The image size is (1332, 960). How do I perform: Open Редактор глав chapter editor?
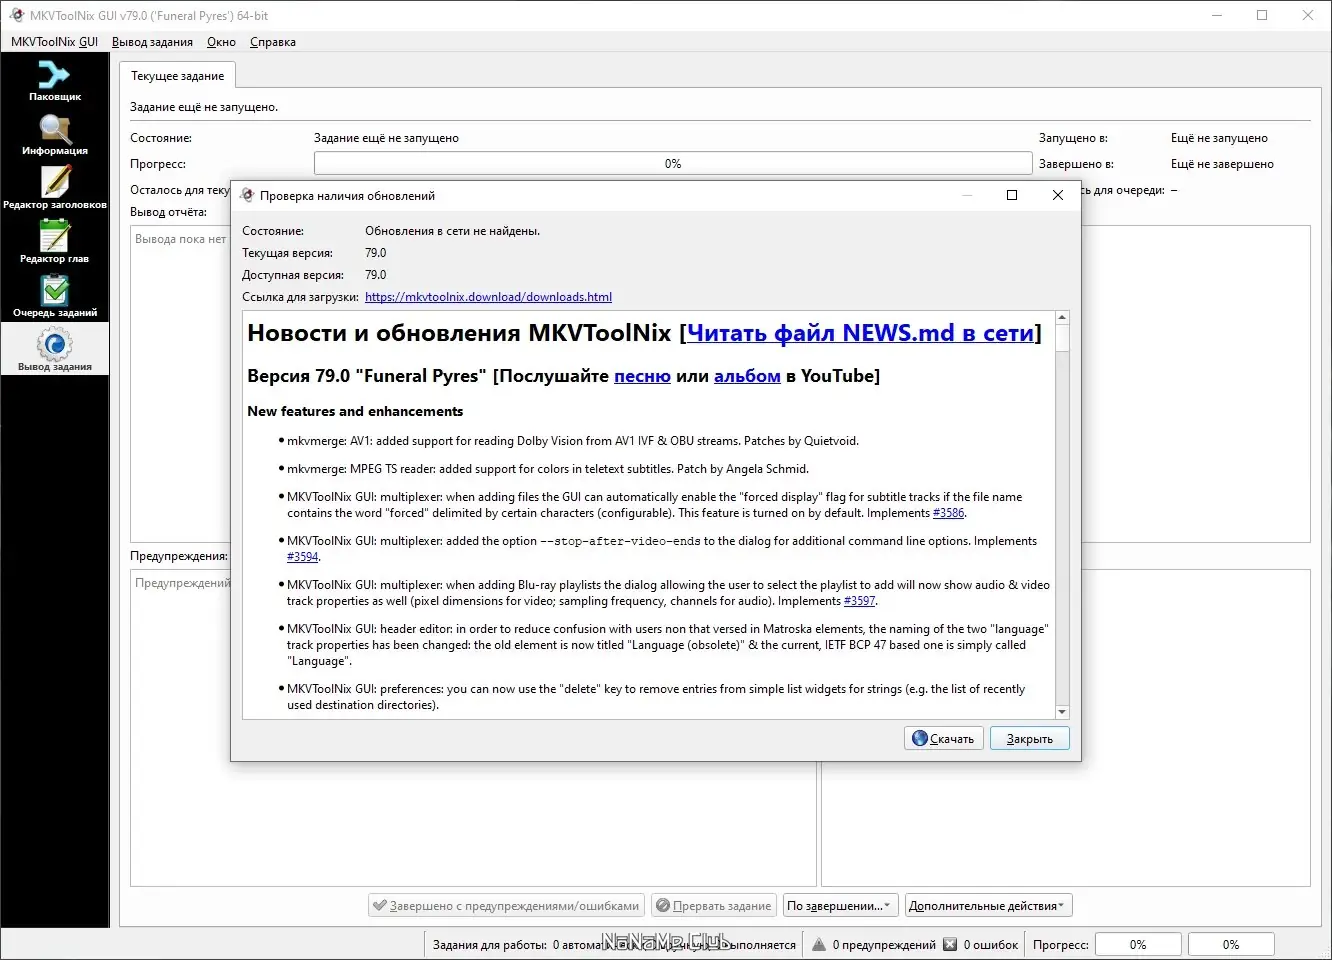[54, 242]
